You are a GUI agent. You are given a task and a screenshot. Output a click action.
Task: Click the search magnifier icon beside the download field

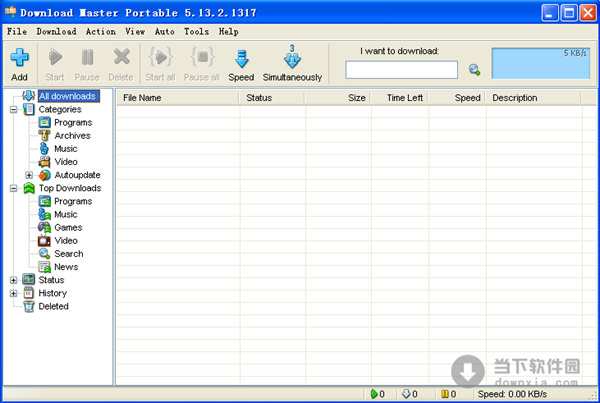point(474,70)
